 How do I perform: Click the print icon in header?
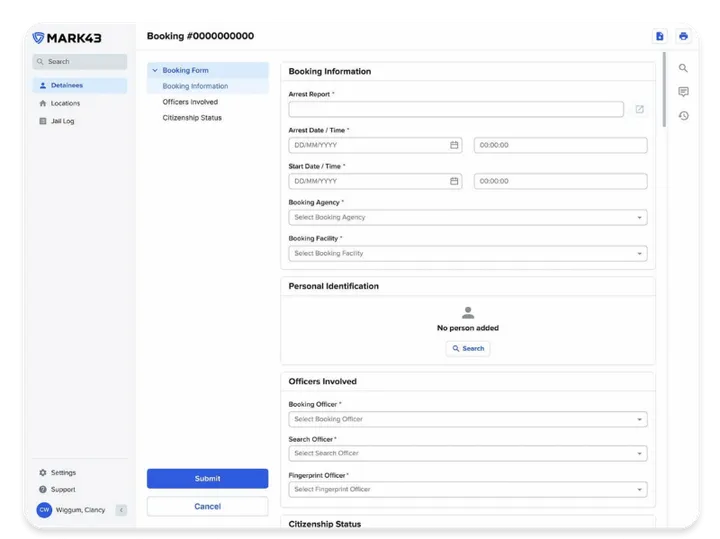point(683,36)
